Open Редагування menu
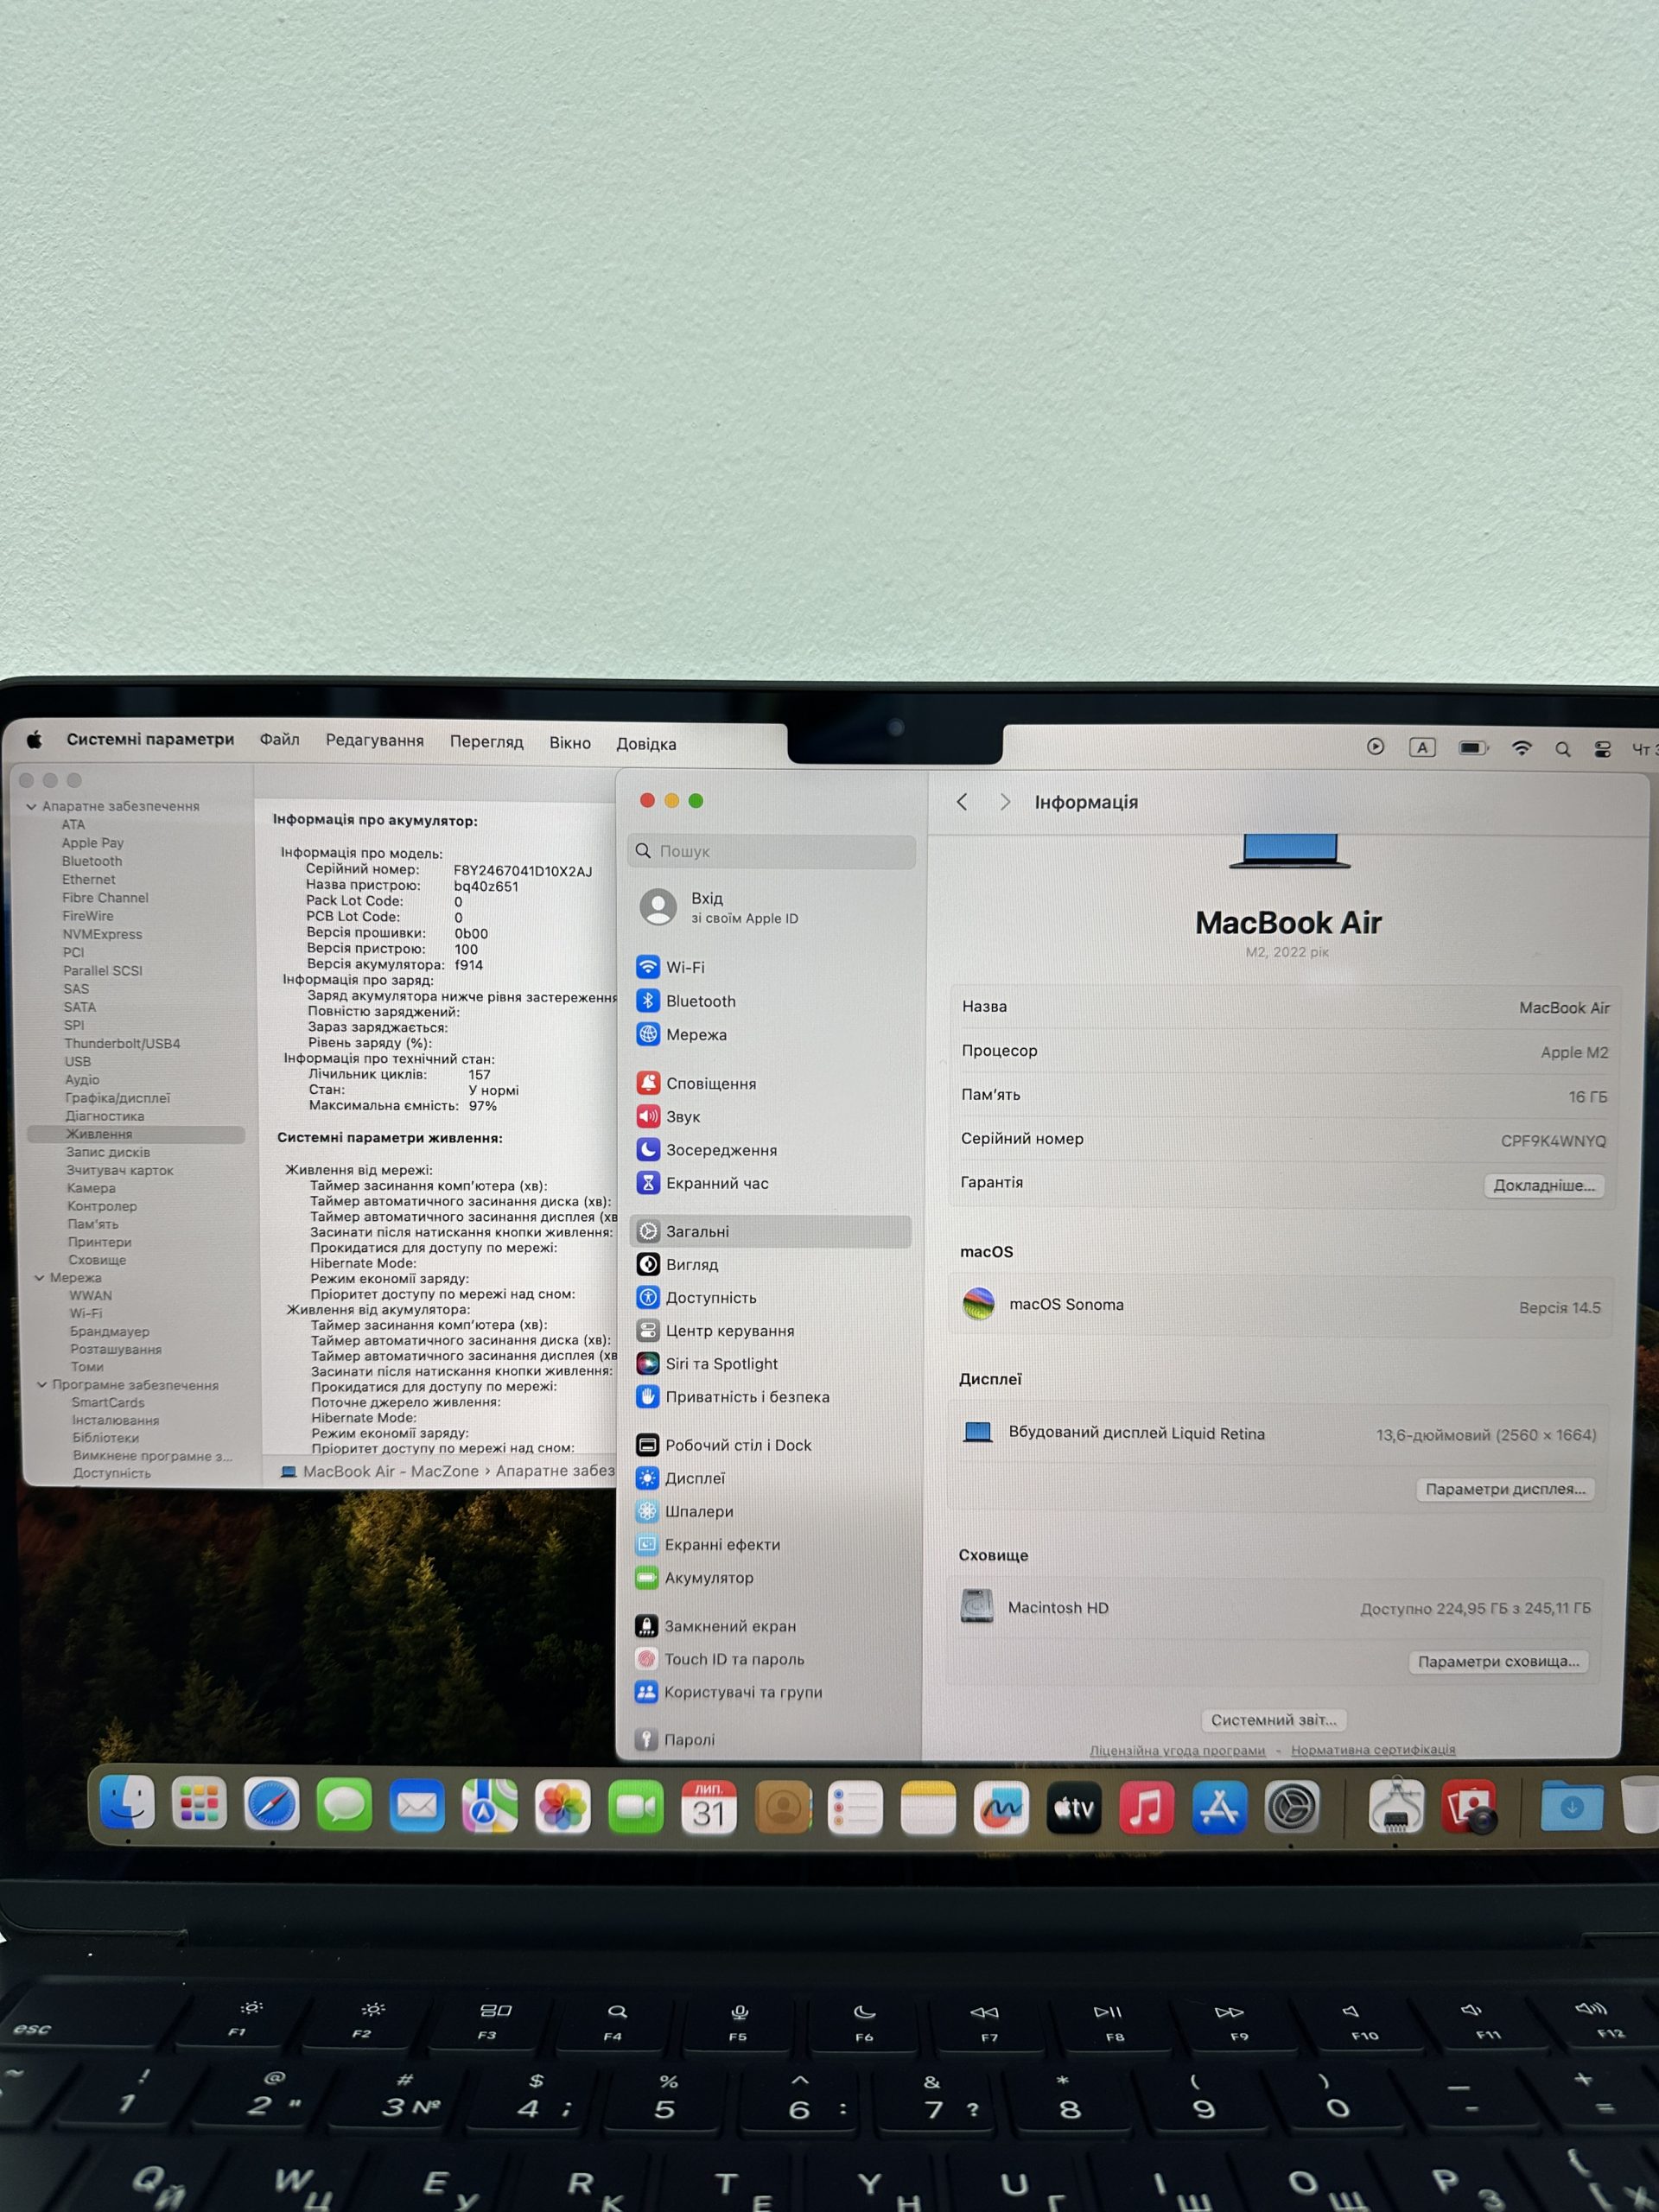Viewport: 1659px width, 2212px height. pos(375,740)
